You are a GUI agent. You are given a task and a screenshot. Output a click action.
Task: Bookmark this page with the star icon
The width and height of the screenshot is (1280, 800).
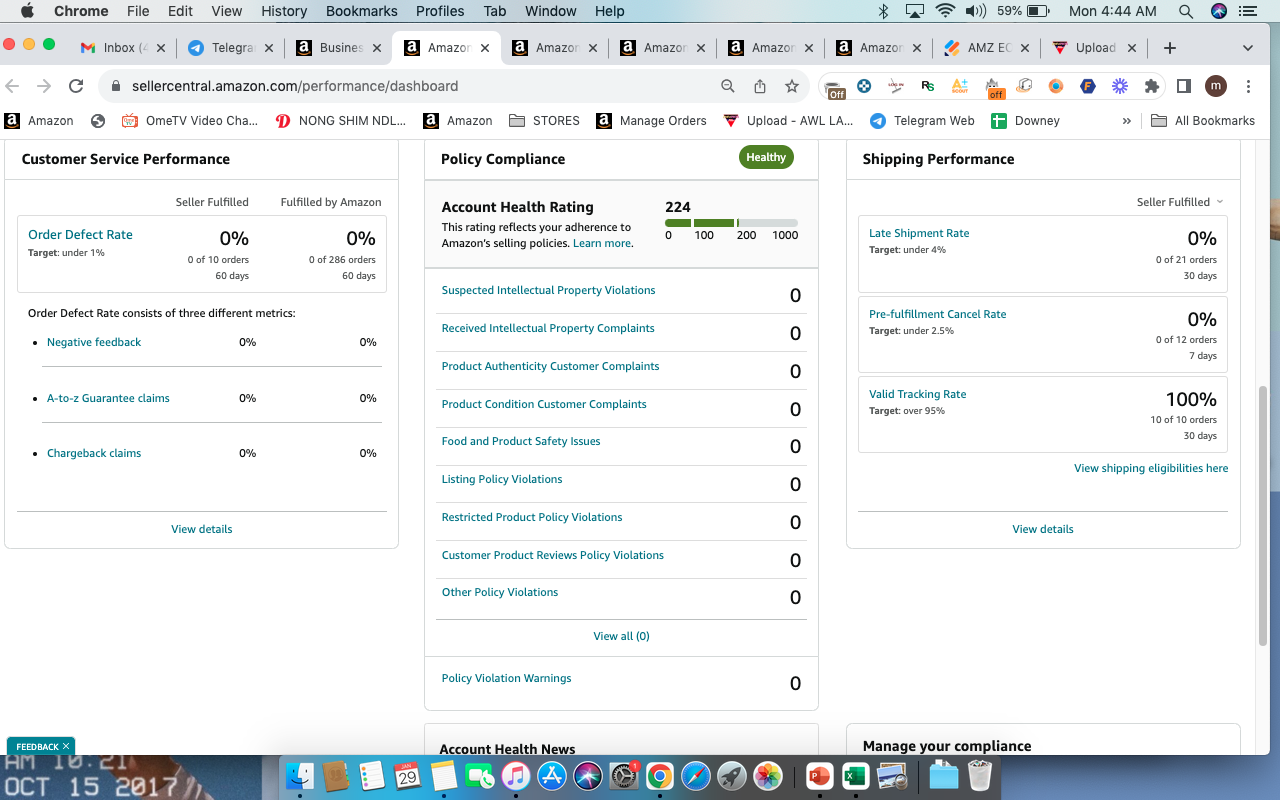(x=792, y=86)
